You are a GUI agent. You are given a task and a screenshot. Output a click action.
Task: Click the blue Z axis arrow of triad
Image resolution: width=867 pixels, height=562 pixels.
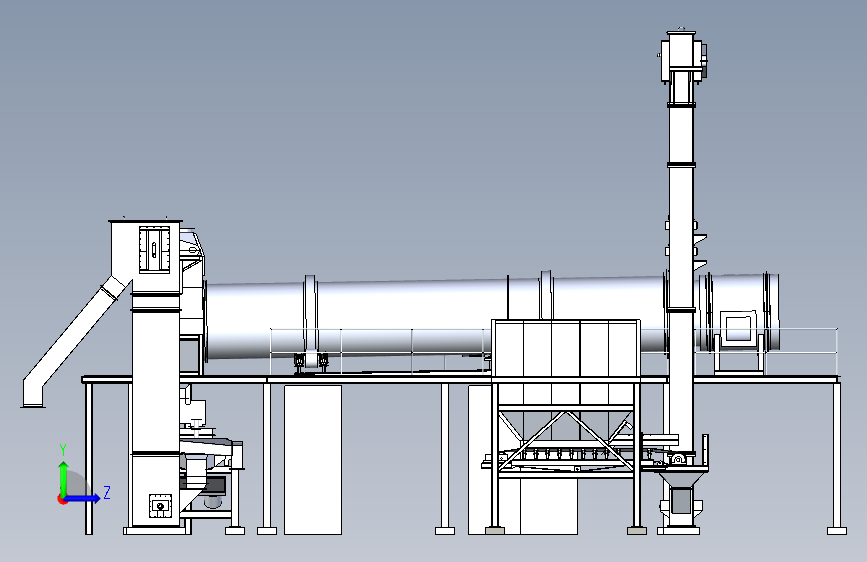[83, 498]
